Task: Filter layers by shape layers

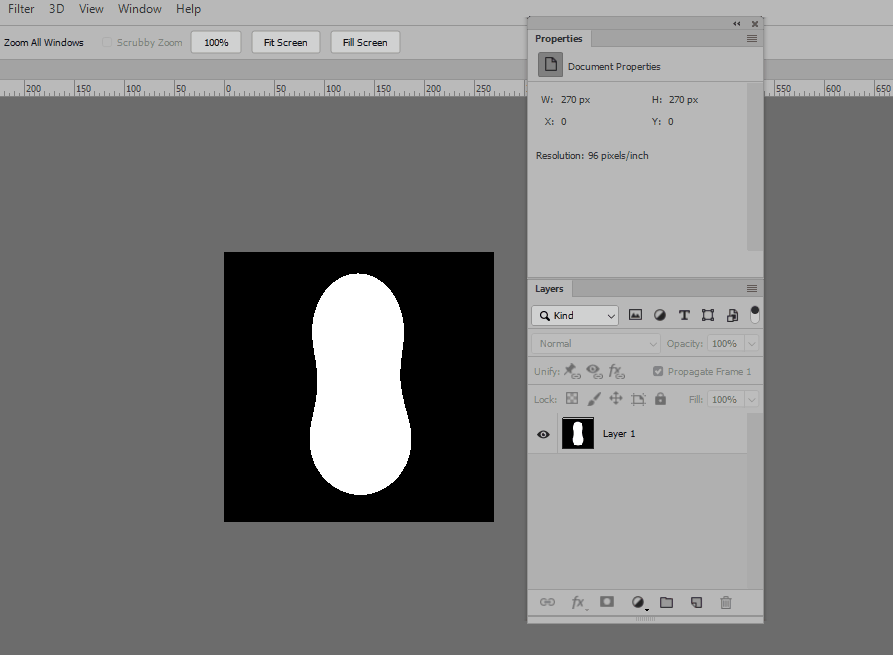Action: coord(708,315)
